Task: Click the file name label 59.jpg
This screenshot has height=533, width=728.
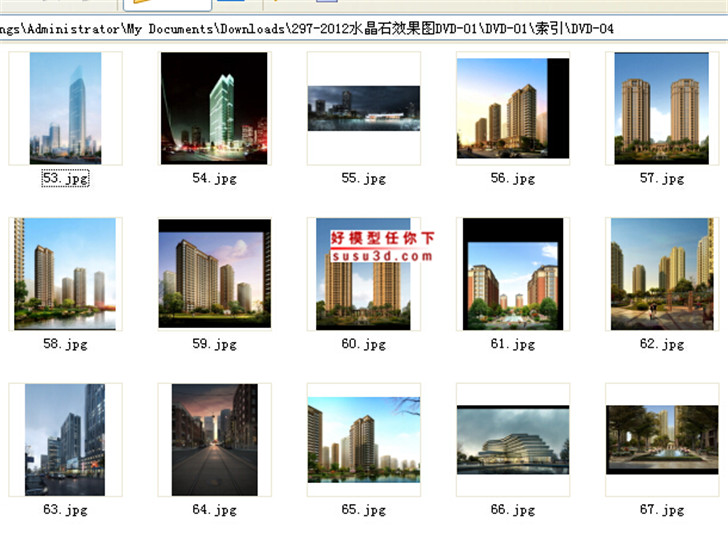Action: [214, 344]
